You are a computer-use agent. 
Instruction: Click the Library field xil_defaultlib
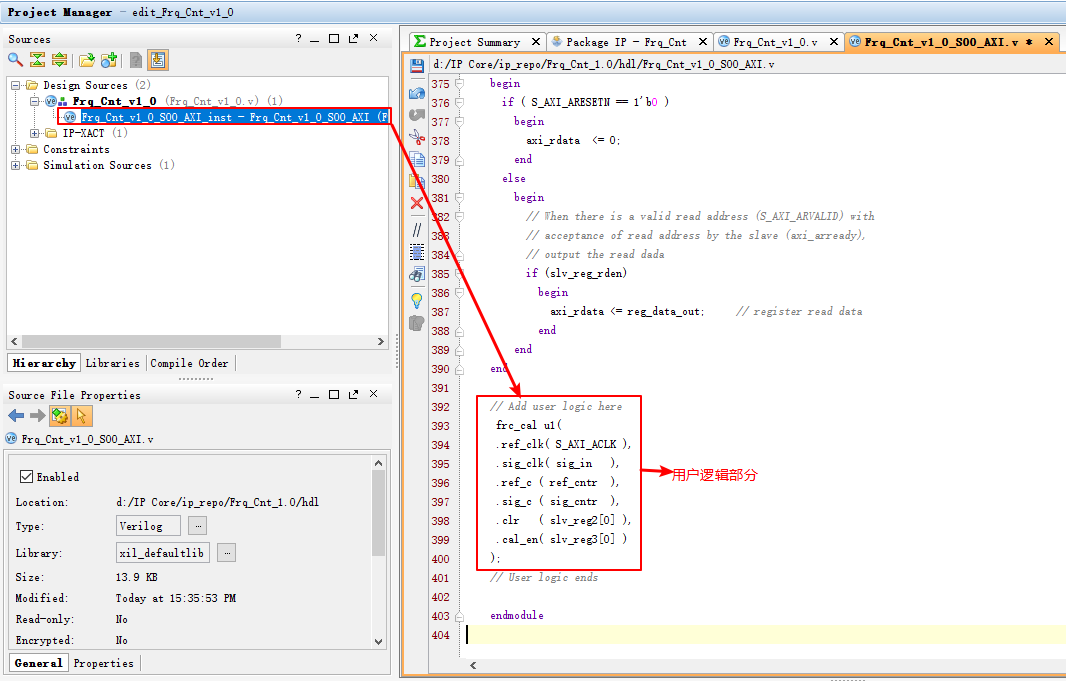click(163, 553)
